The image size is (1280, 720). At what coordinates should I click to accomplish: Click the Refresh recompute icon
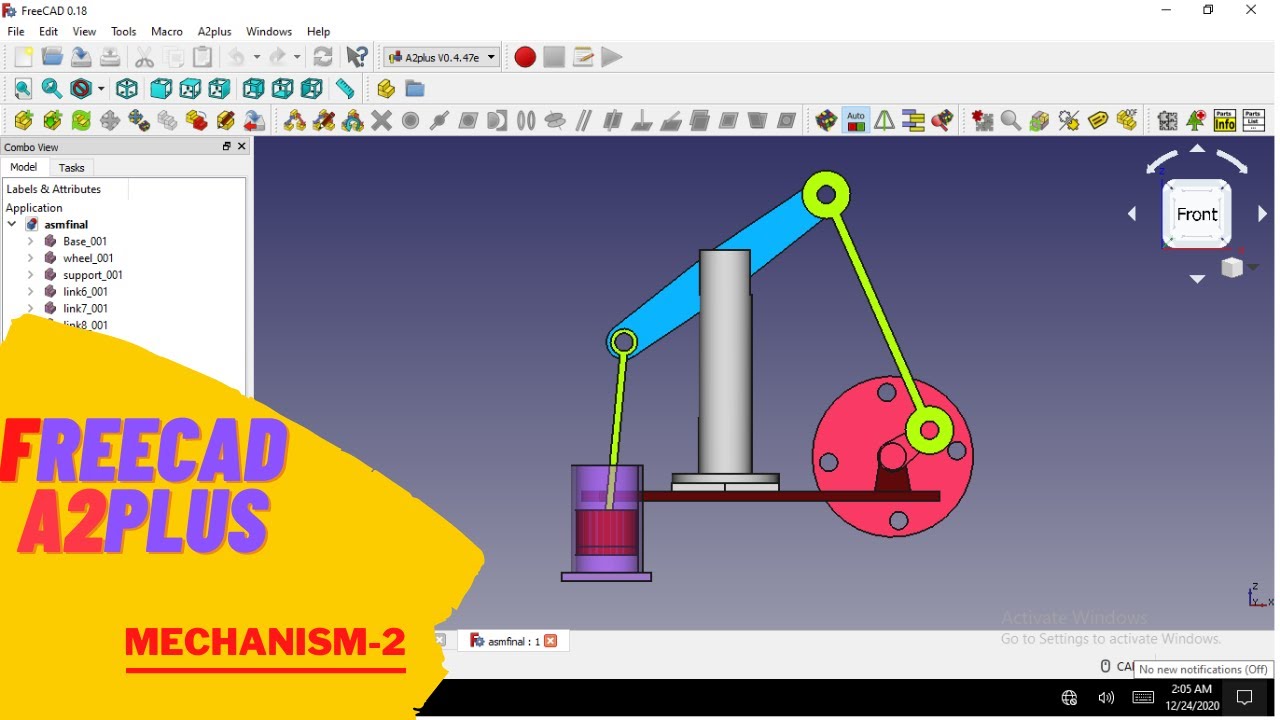[323, 57]
